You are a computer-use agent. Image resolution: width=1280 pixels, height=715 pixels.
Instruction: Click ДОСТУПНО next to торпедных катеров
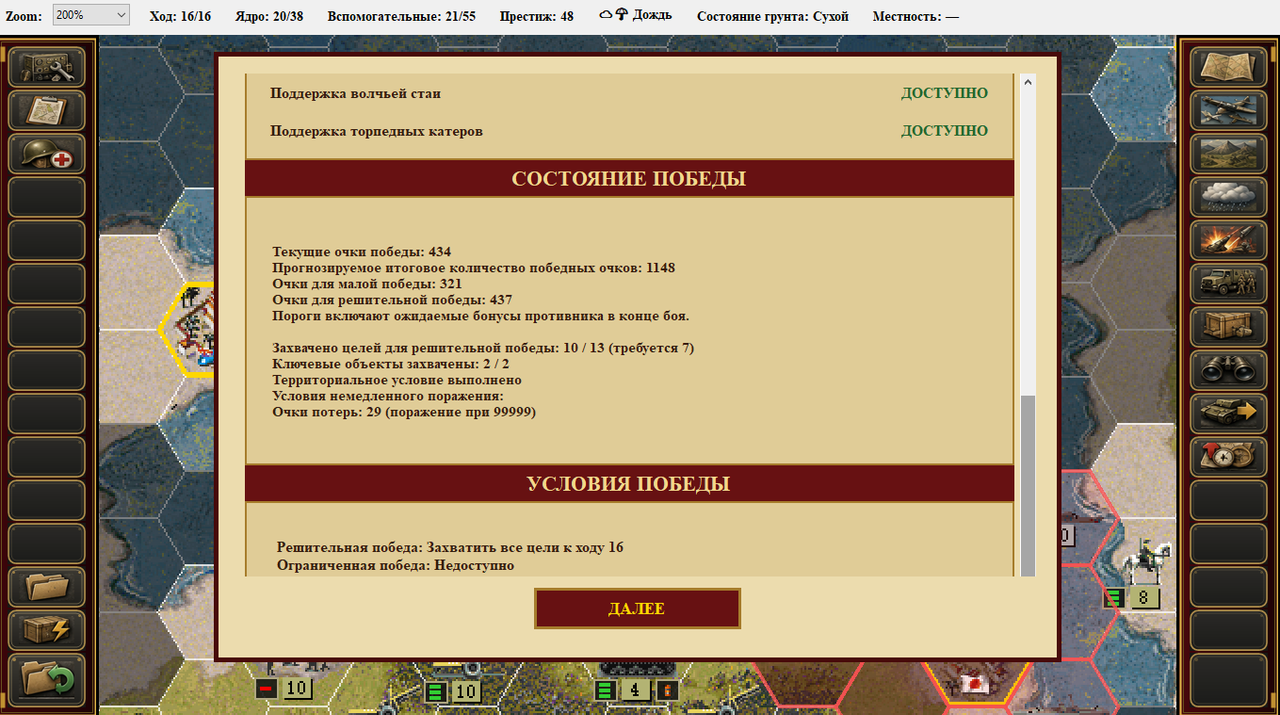pos(944,131)
